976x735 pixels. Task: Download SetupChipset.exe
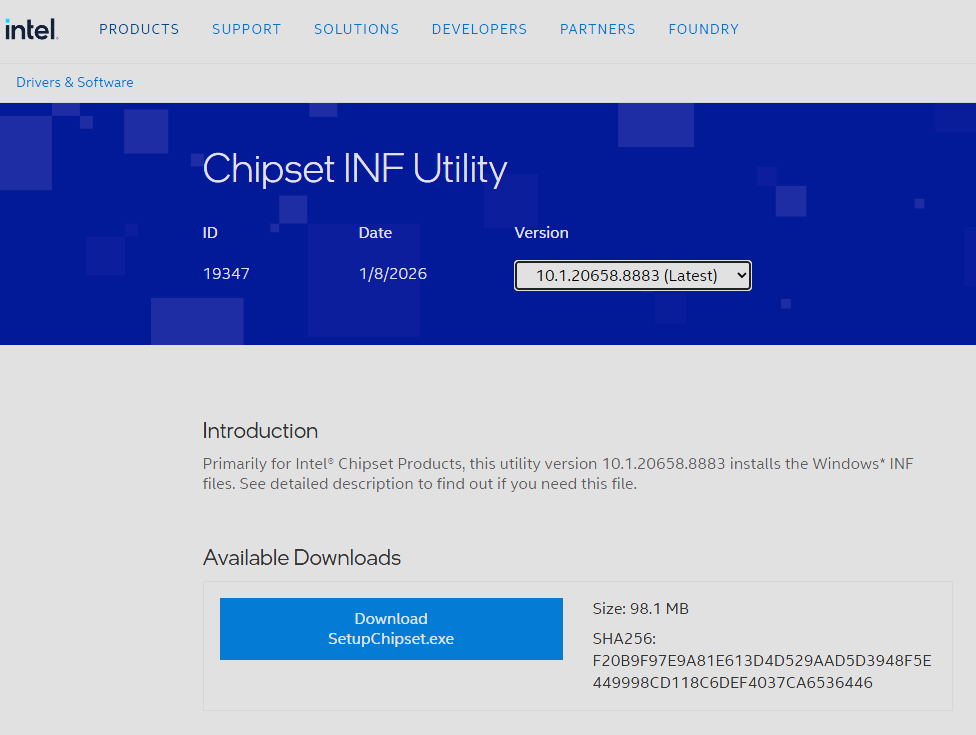pos(391,629)
